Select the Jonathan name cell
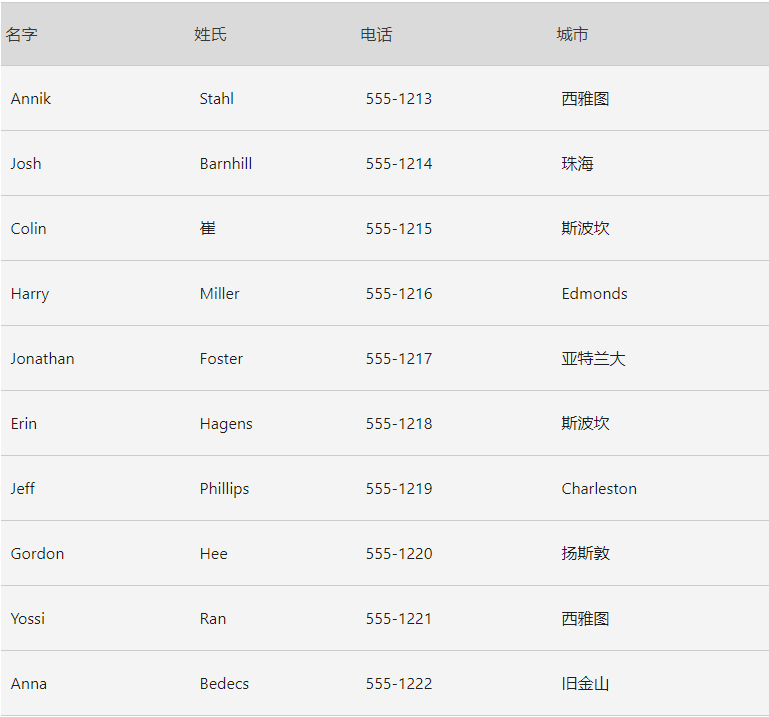 pyautogui.click(x=42, y=359)
